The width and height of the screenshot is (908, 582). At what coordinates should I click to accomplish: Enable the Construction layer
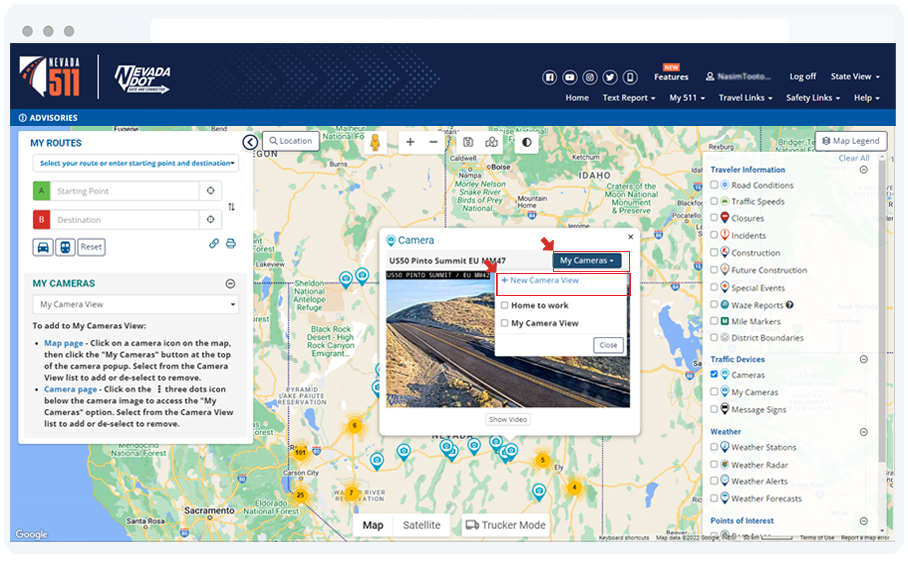coord(714,252)
